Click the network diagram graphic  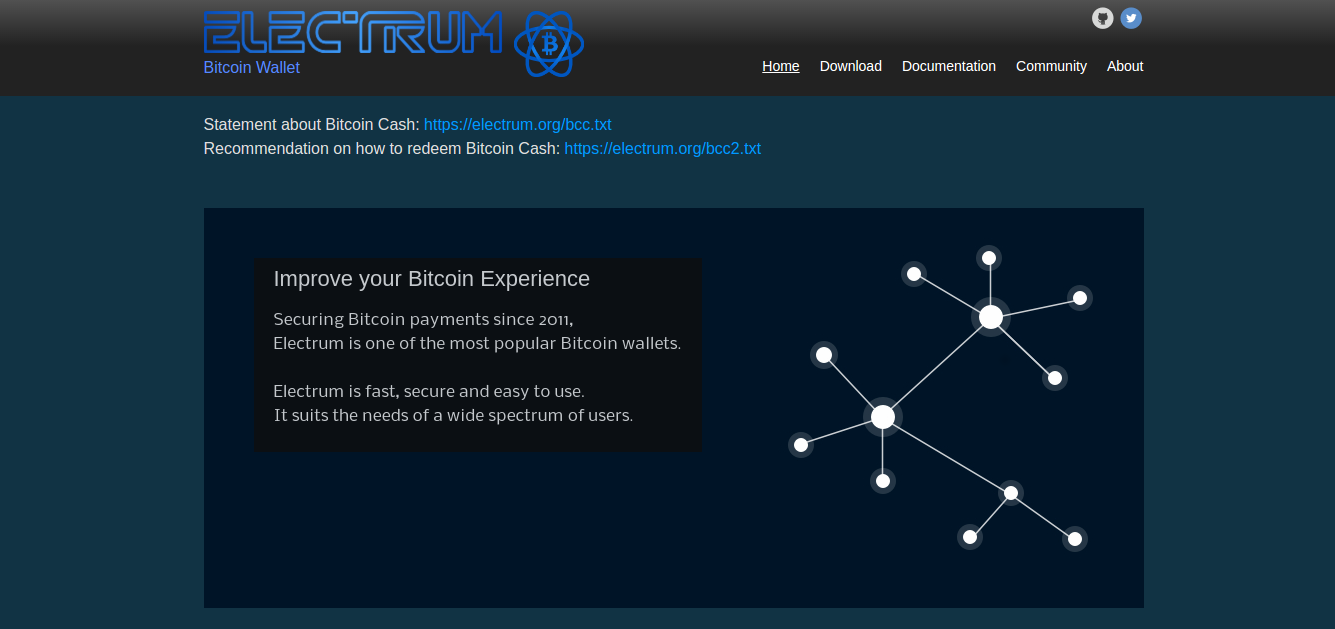tap(940, 398)
